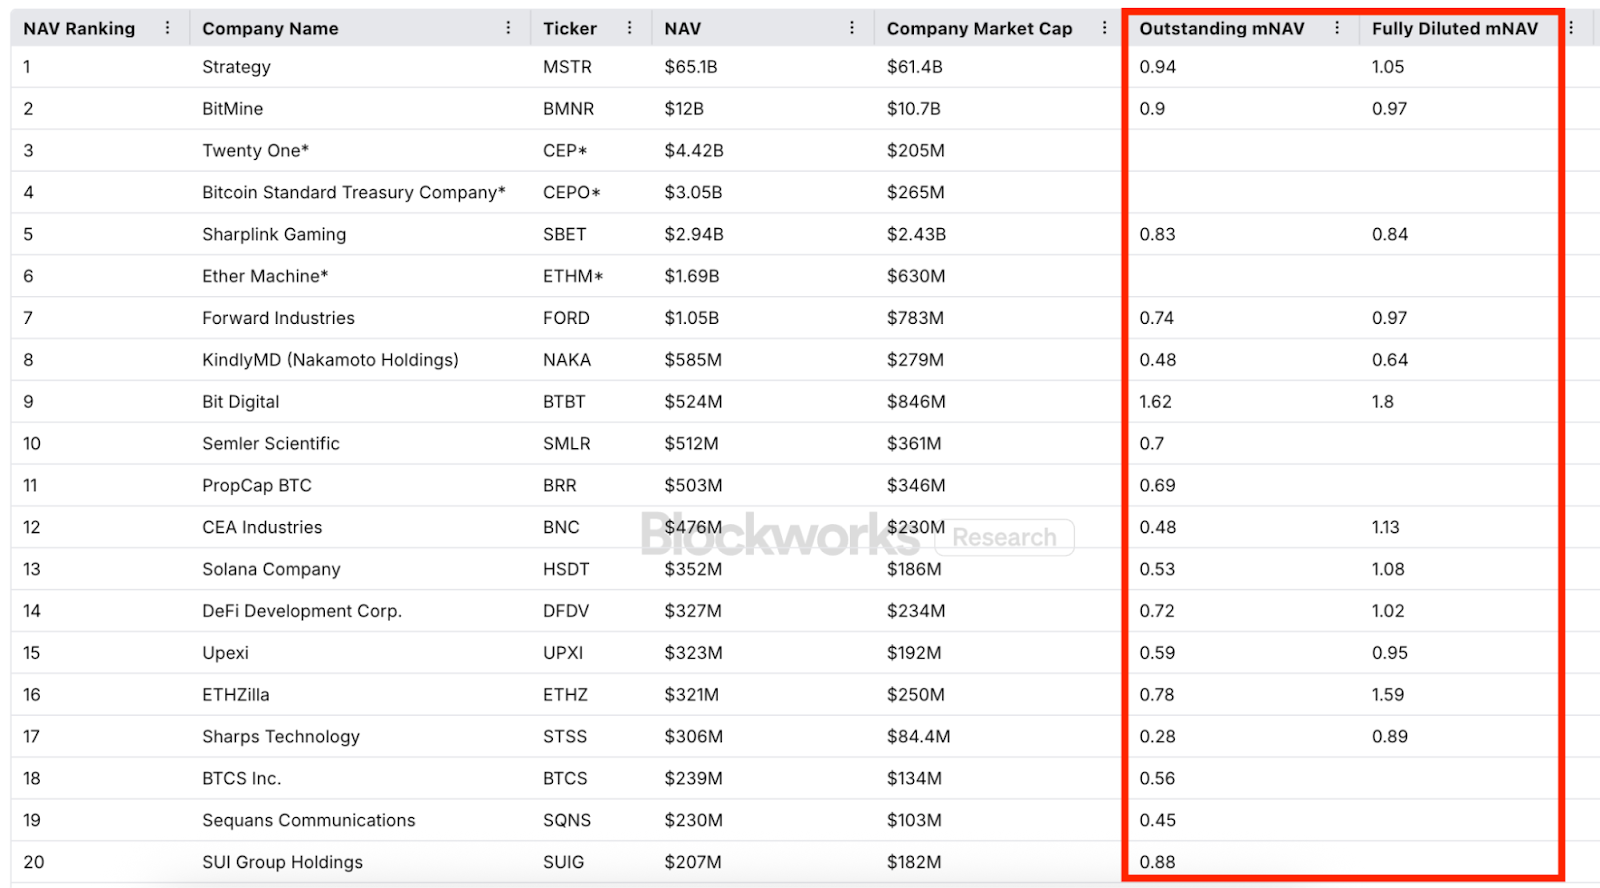The height and width of the screenshot is (888, 1600).
Task: Select the Twenty One* company row name
Action: coord(255,151)
